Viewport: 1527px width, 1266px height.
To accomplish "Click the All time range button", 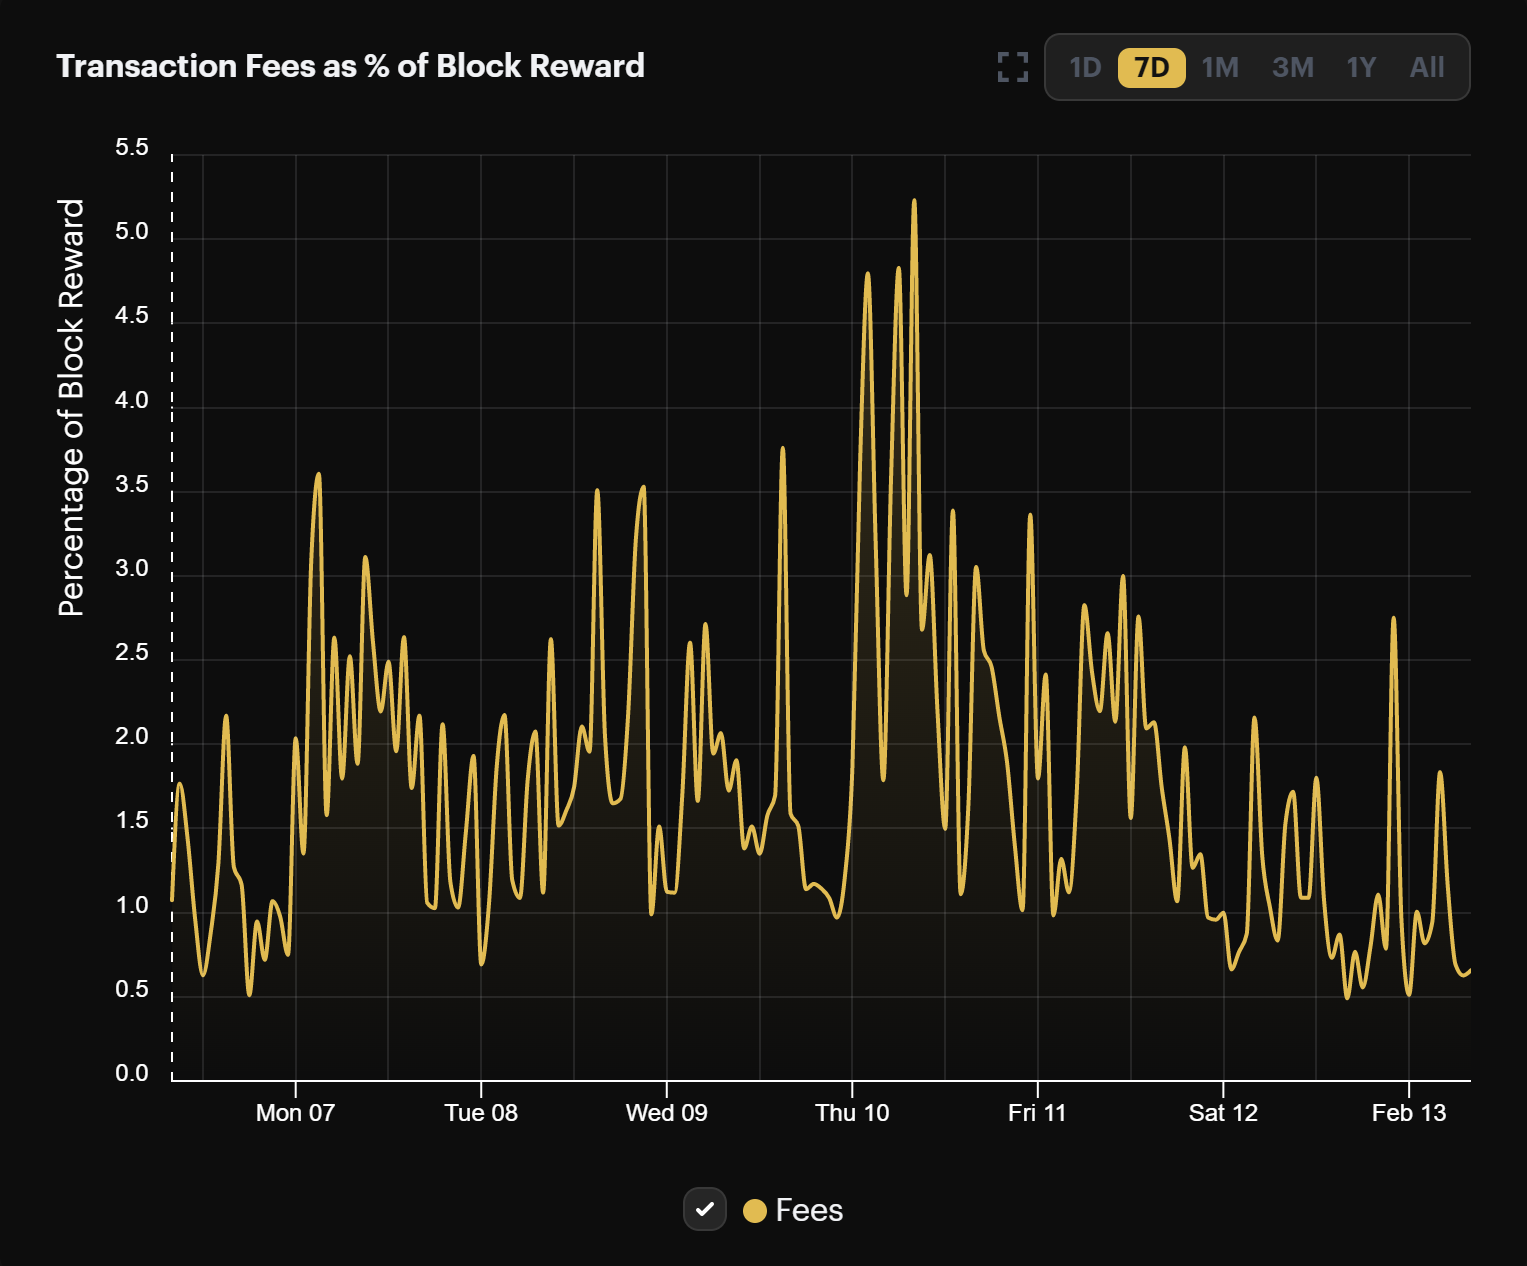I will (x=1427, y=67).
